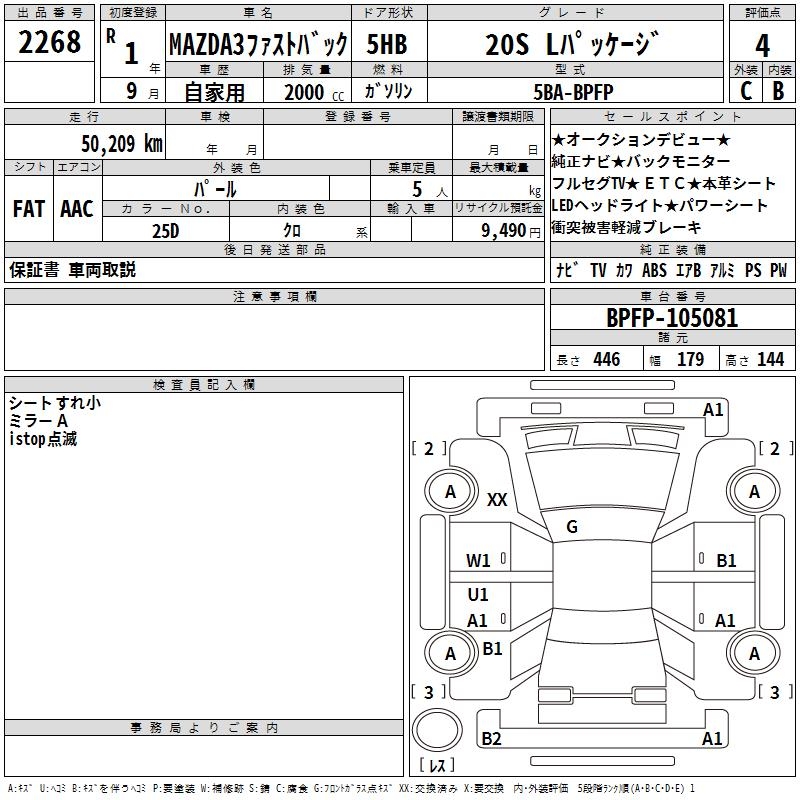Click the length value 446
The image size is (800, 800).
coord(606,359)
